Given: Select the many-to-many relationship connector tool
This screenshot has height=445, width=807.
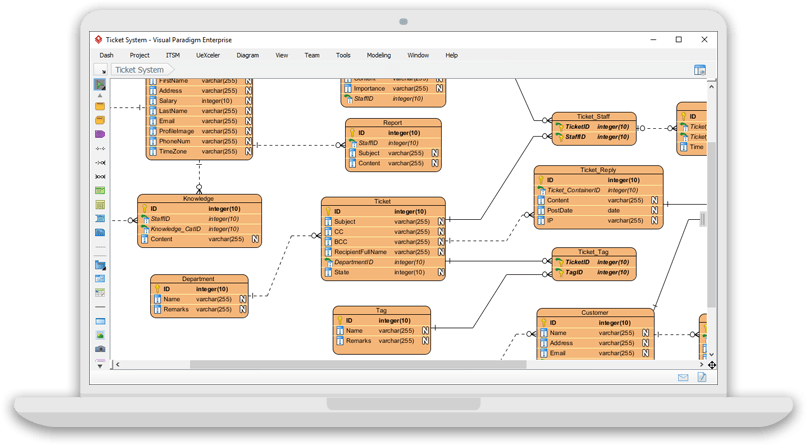Looking at the screenshot, I should tap(100, 176).
